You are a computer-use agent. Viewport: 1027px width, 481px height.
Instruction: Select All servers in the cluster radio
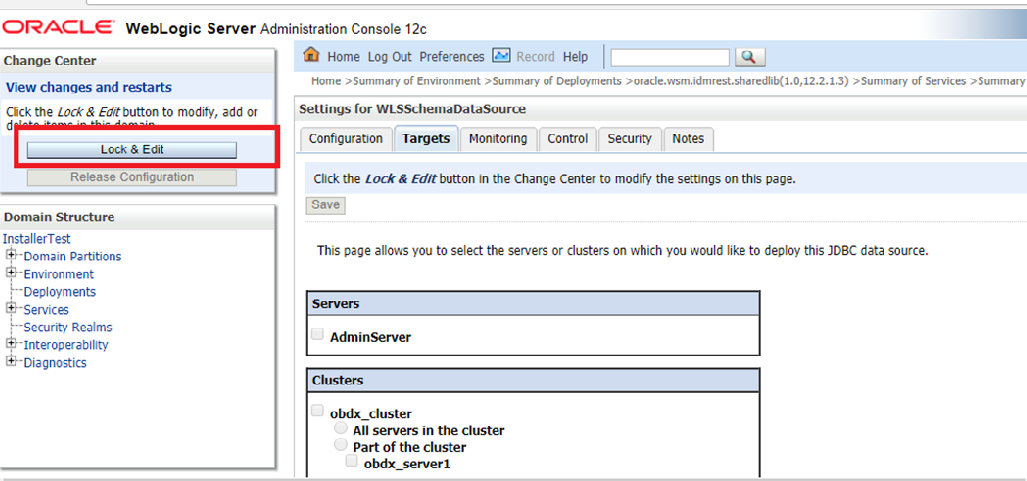pyautogui.click(x=341, y=429)
